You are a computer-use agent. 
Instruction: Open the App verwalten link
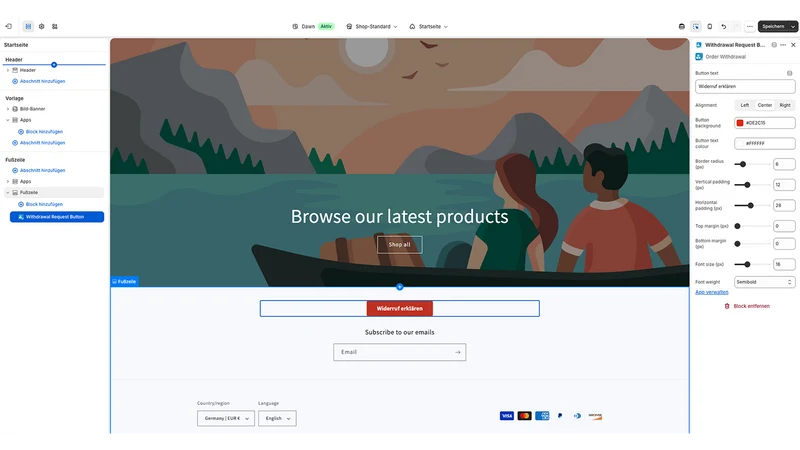pyautogui.click(x=712, y=292)
